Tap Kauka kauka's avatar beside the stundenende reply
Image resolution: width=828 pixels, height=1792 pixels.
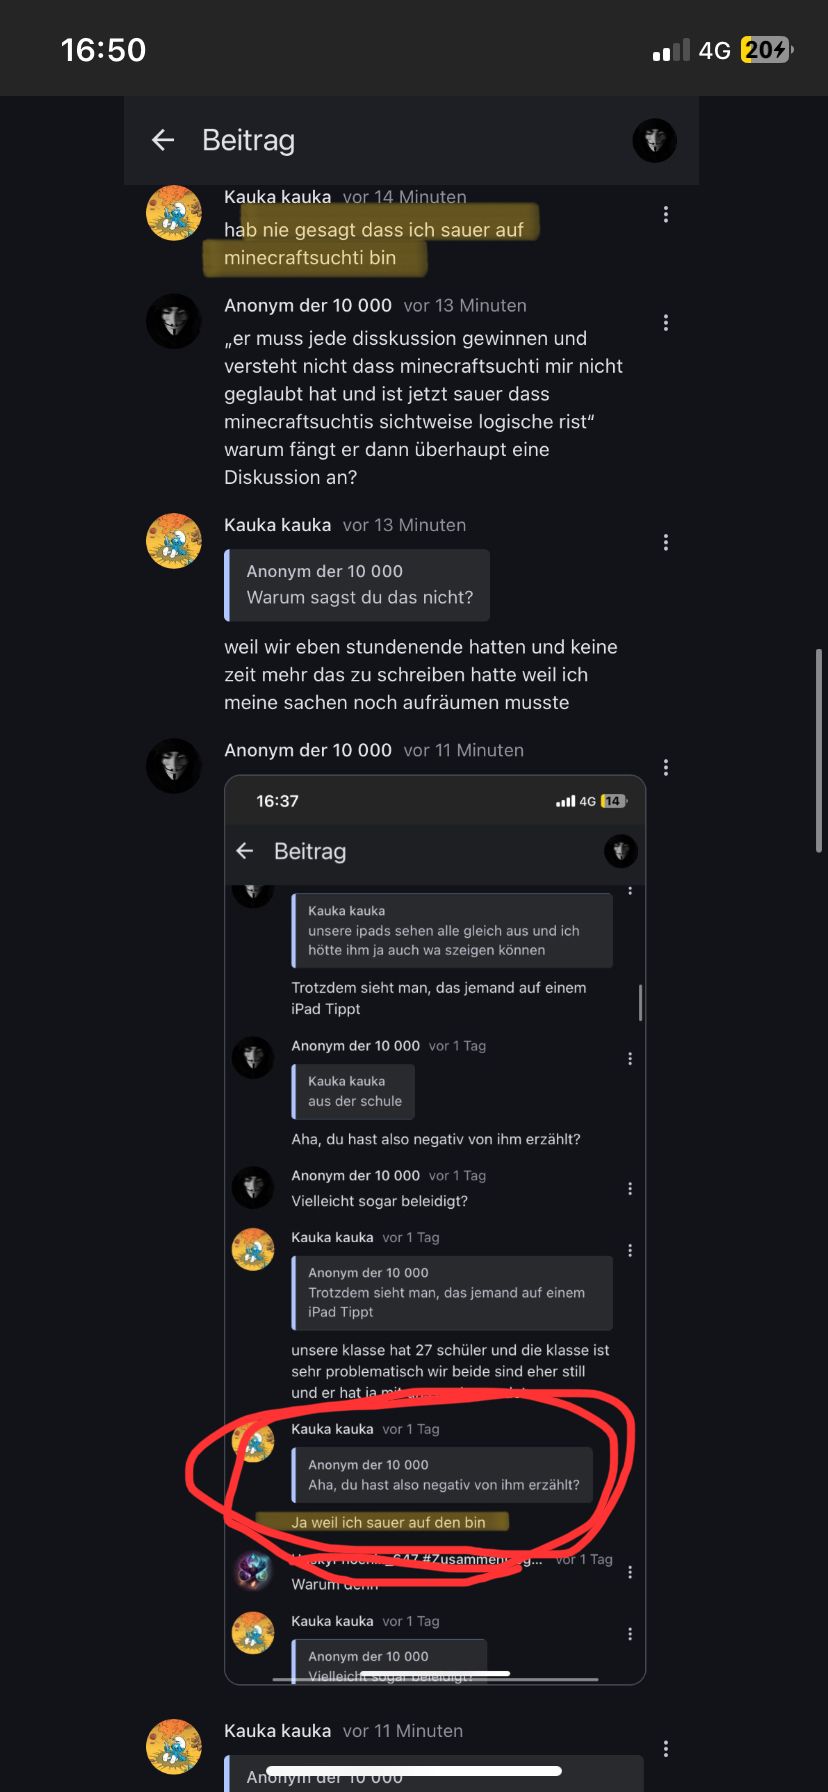[174, 541]
